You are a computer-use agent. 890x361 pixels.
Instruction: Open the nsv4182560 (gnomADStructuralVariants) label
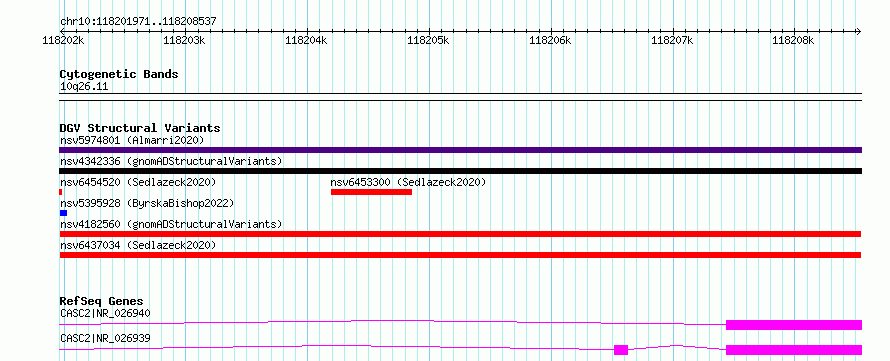[x=171, y=224]
